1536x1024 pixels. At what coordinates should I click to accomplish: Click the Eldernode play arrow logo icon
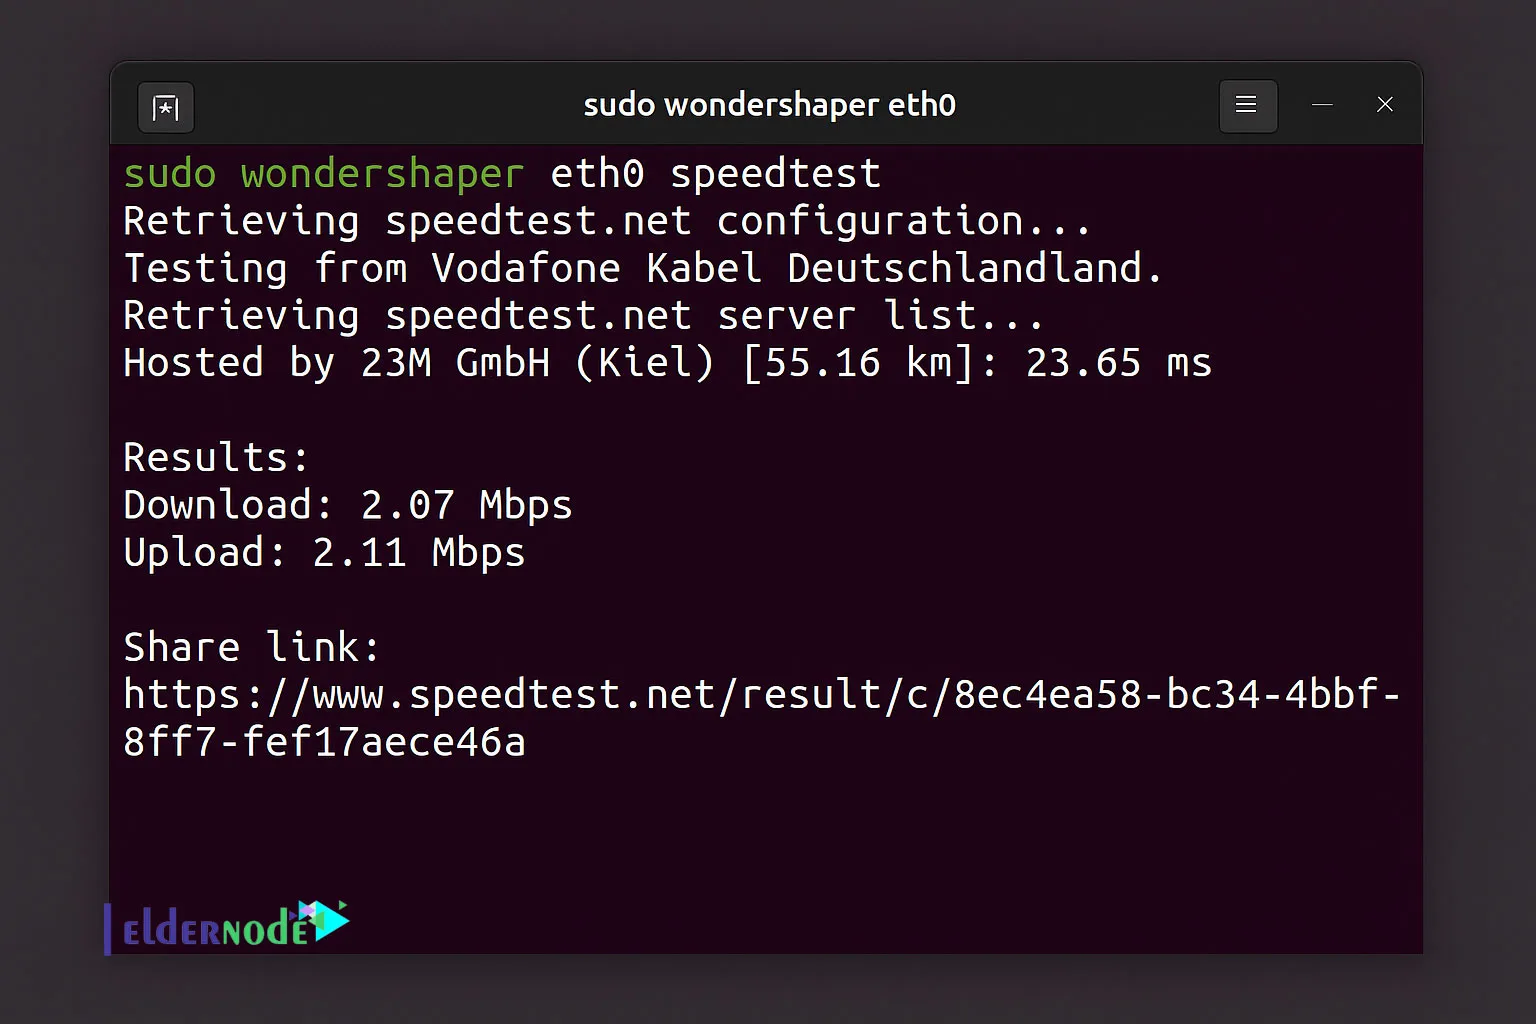tap(326, 920)
